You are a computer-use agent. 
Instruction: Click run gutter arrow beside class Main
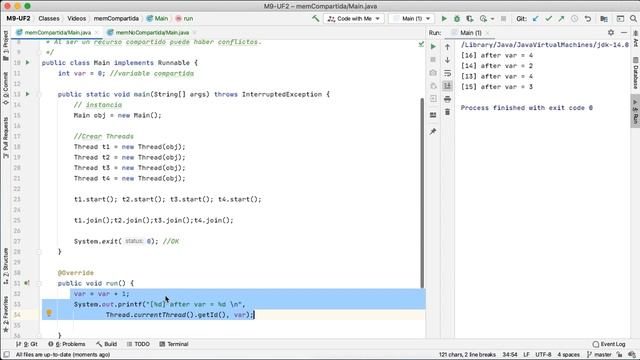point(28,62)
